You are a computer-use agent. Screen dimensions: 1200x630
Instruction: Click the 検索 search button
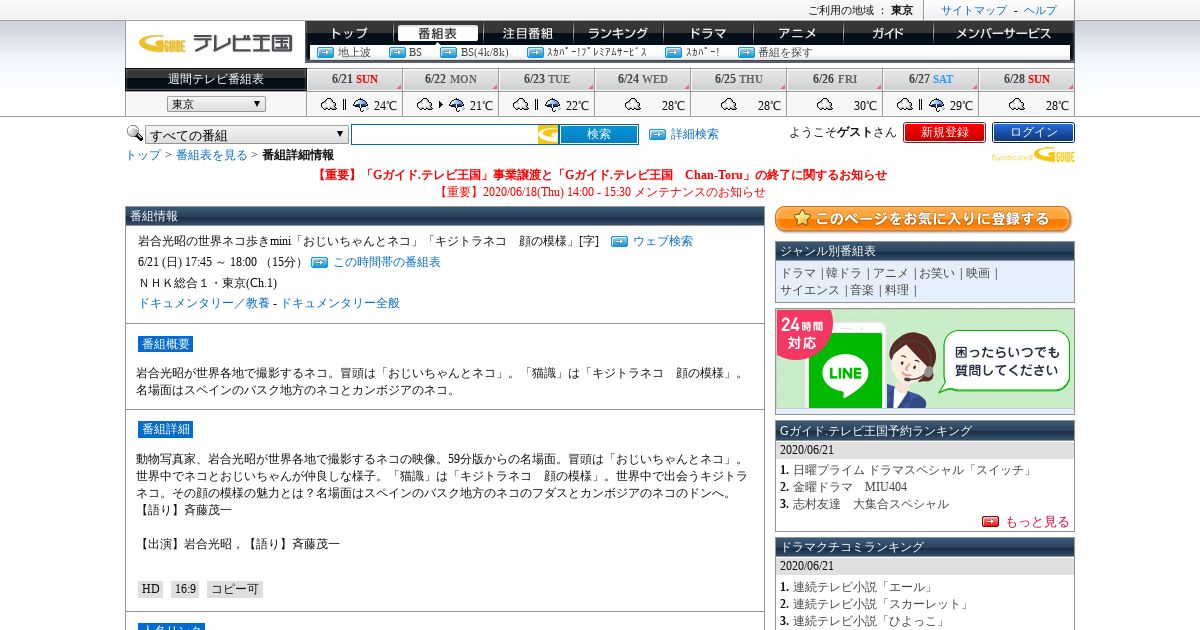599,134
